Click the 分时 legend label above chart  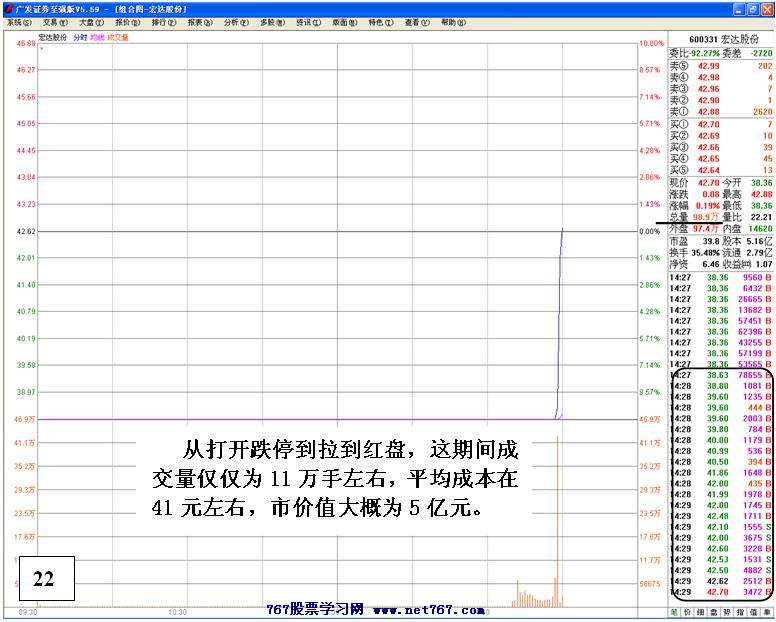(80, 38)
